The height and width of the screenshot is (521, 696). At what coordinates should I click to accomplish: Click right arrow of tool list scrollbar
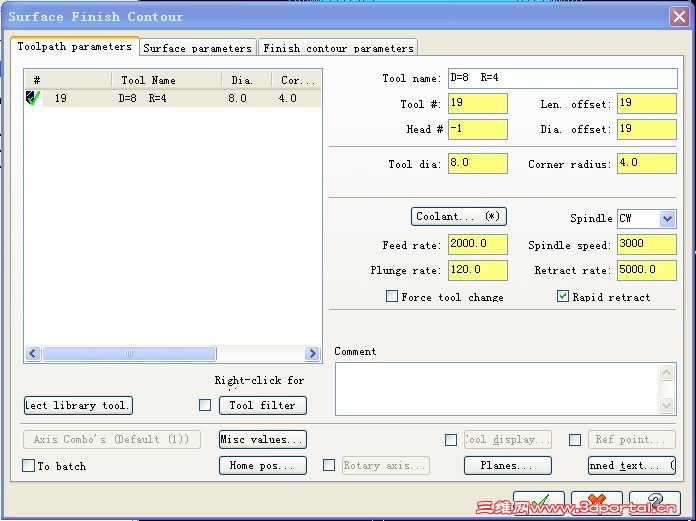[x=312, y=354]
